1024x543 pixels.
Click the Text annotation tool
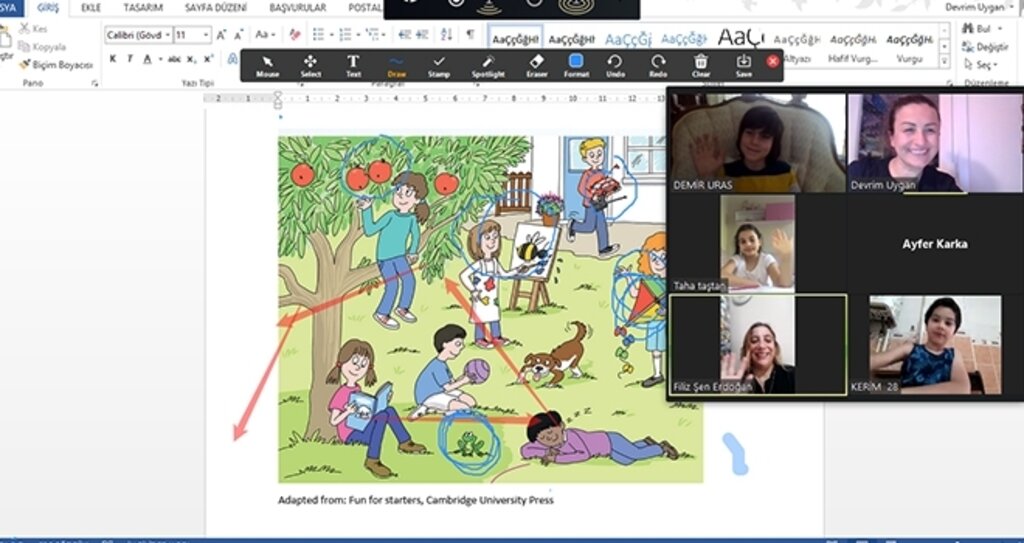click(x=353, y=65)
